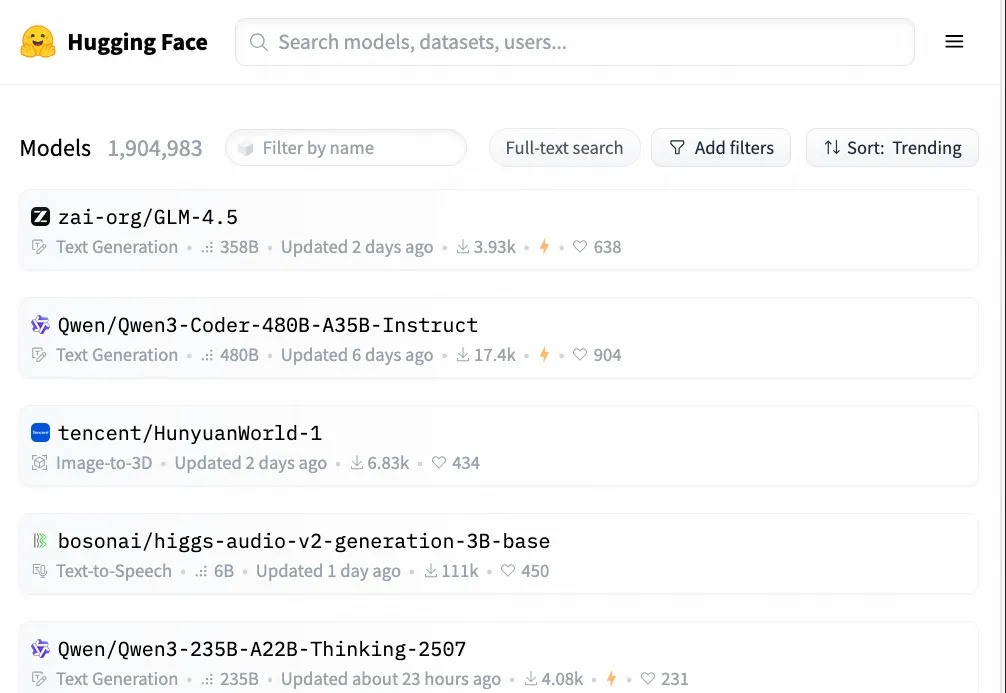Screen dimensions: 1006x693
Task: Open tencent/HunyuanWorld-1 model
Action: coord(190,433)
